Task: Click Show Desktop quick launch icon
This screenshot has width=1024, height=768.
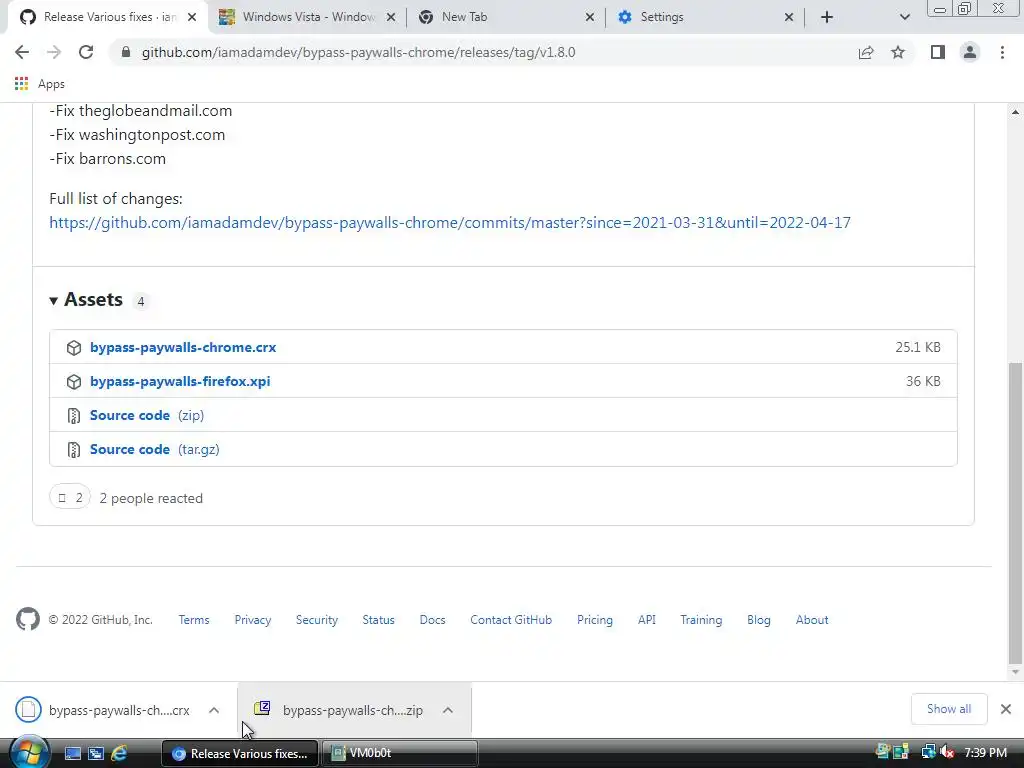Action: click(x=72, y=753)
